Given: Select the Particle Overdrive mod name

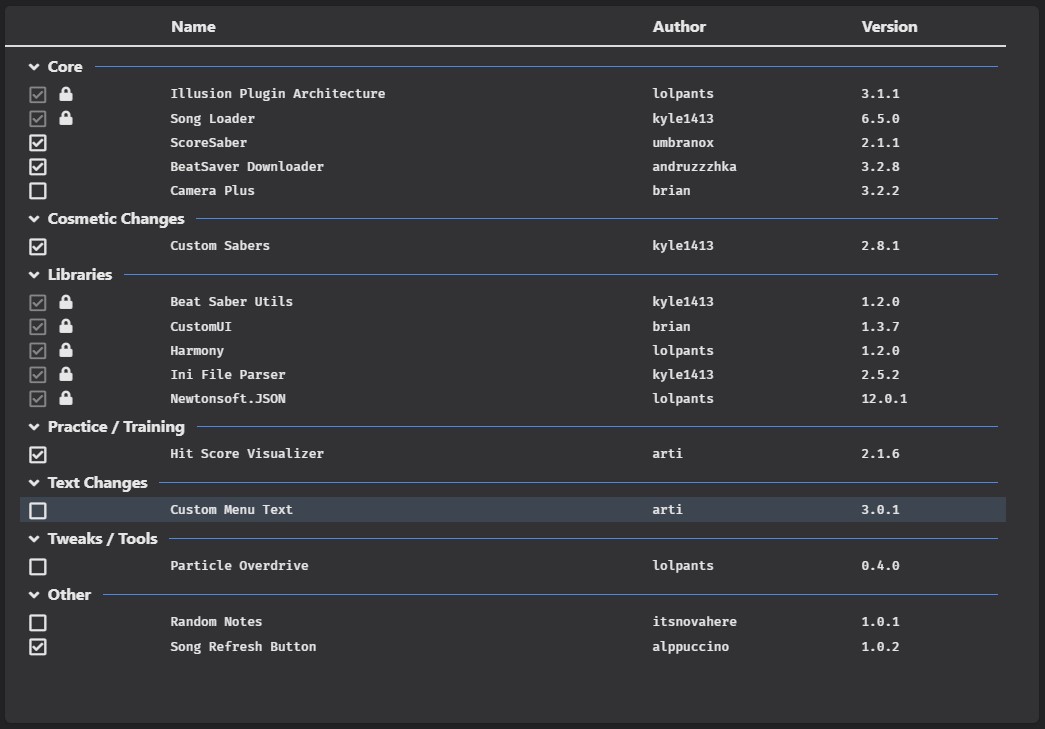Looking at the screenshot, I should click(239, 565).
